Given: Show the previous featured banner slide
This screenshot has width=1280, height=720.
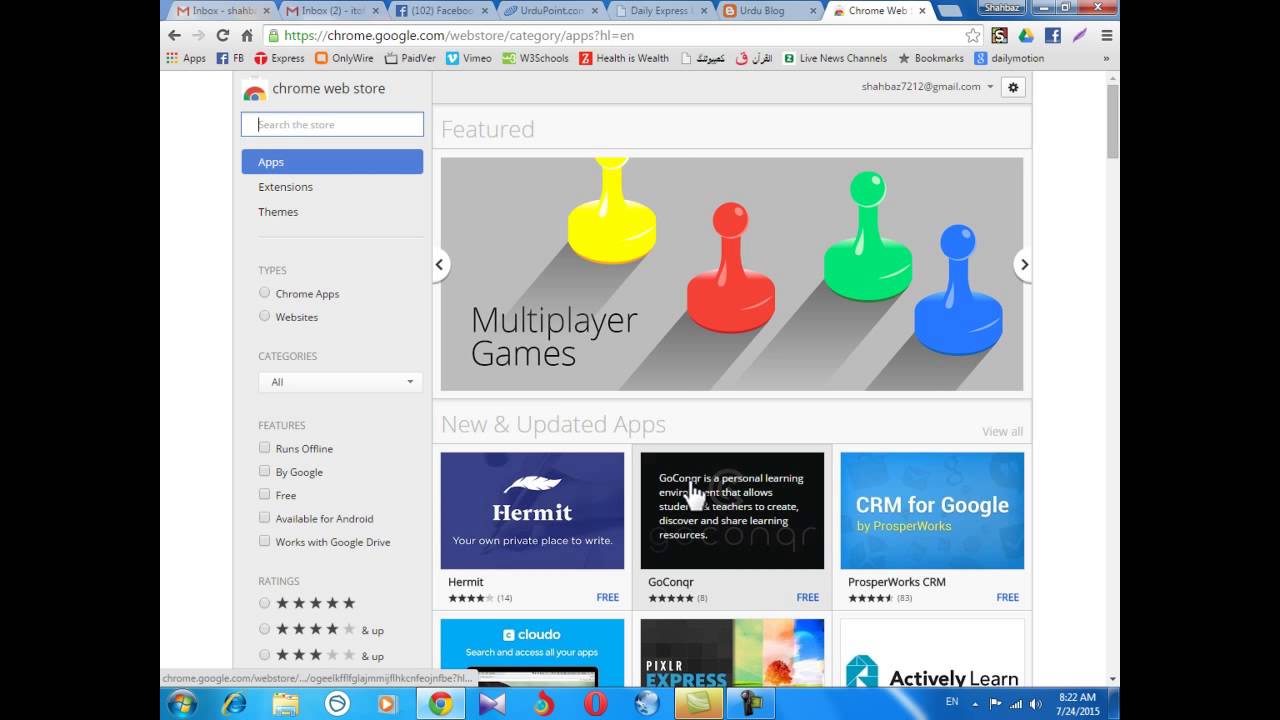Looking at the screenshot, I should pos(439,265).
